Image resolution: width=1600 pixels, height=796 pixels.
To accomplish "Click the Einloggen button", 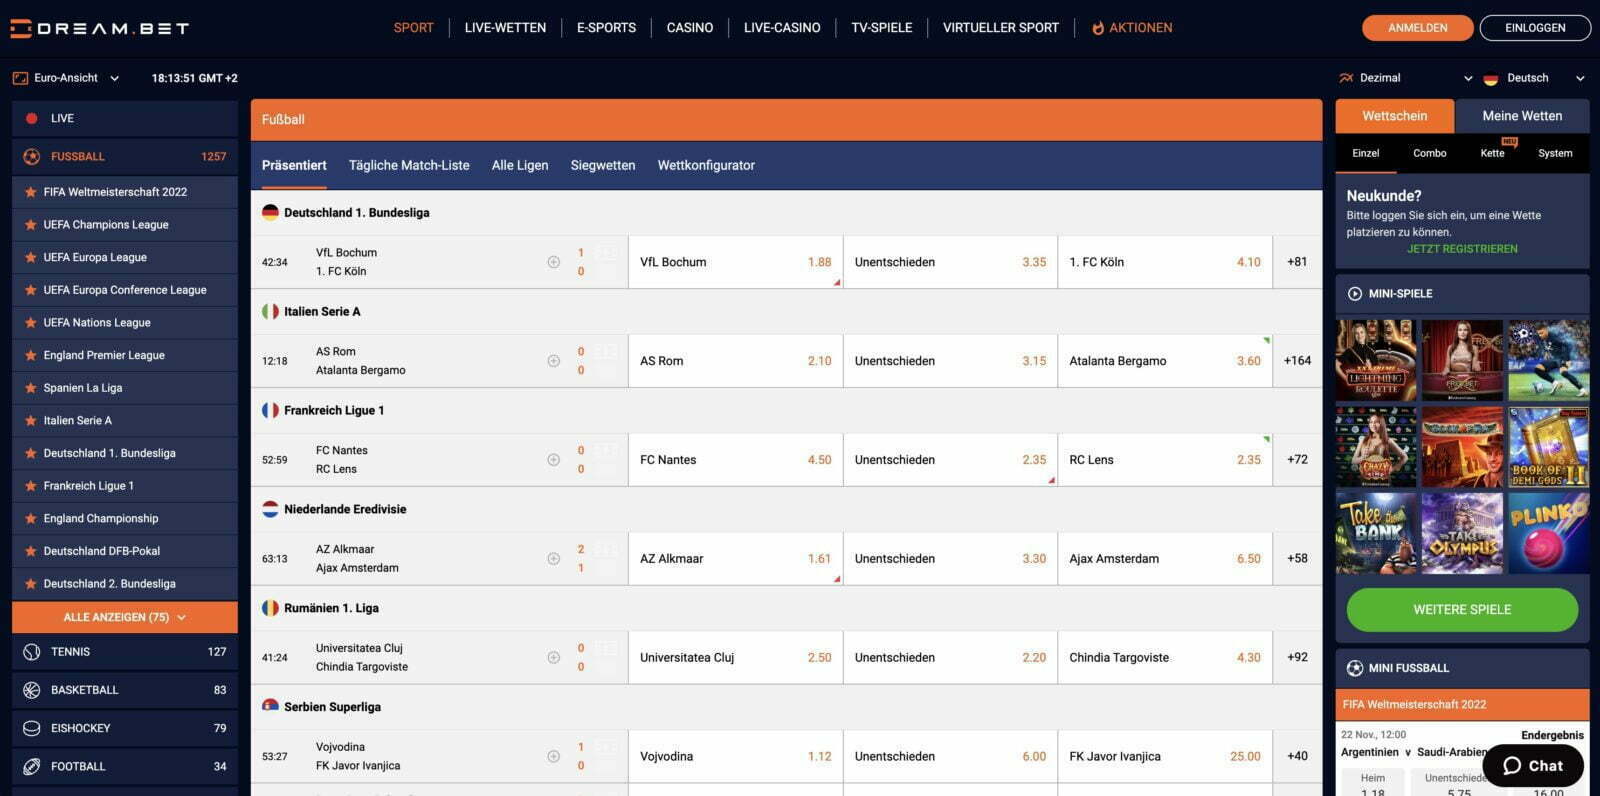I will coord(1535,28).
